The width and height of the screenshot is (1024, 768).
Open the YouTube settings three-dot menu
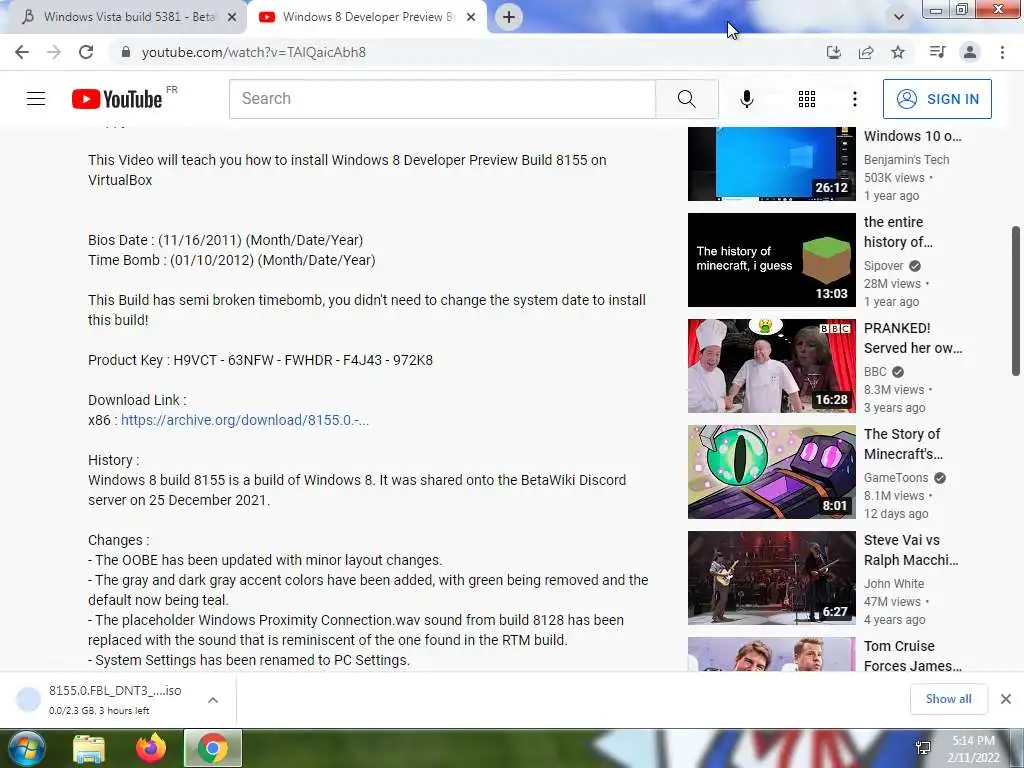855,99
